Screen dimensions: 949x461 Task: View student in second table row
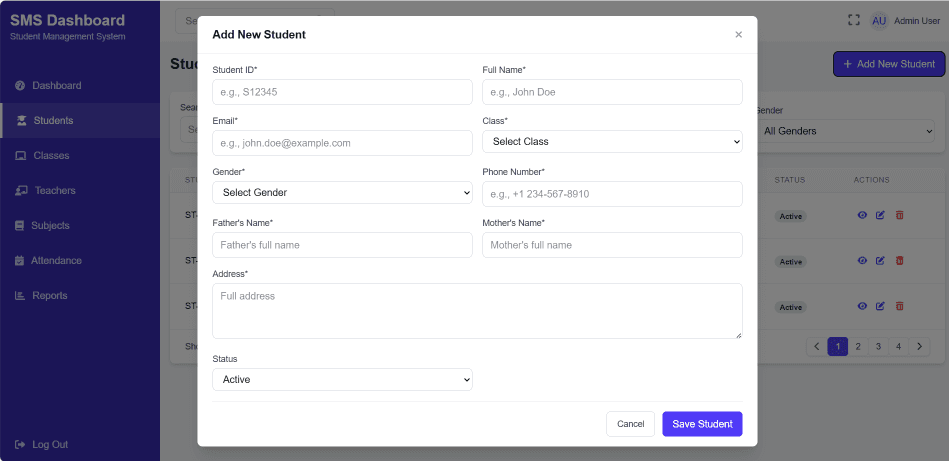point(862,261)
